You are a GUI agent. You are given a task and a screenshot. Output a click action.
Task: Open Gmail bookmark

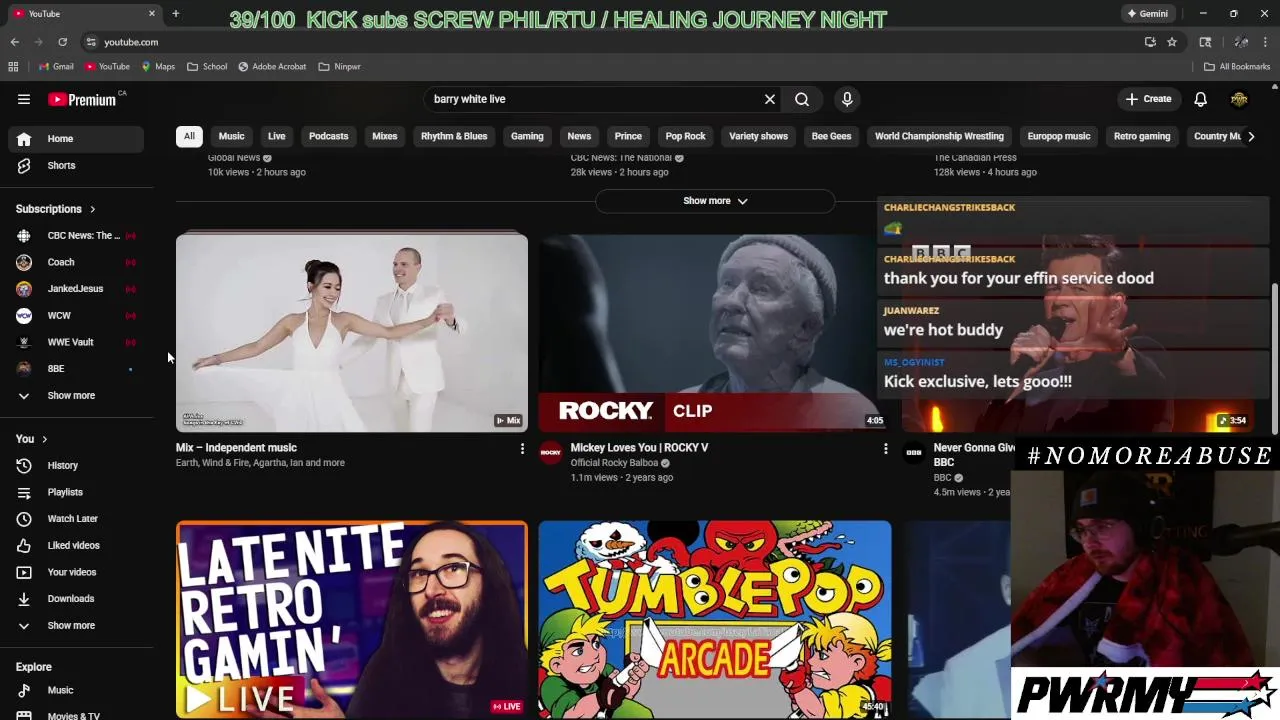pyautogui.click(x=56, y=67)
